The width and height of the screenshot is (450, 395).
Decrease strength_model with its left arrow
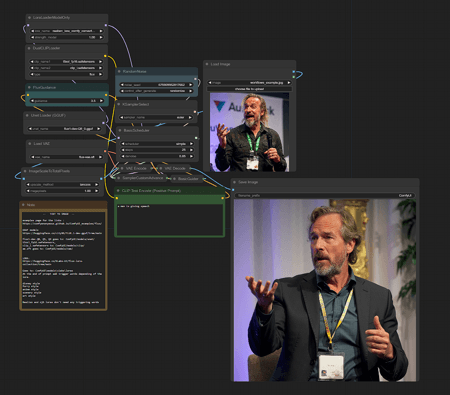[x=32, y=37]
